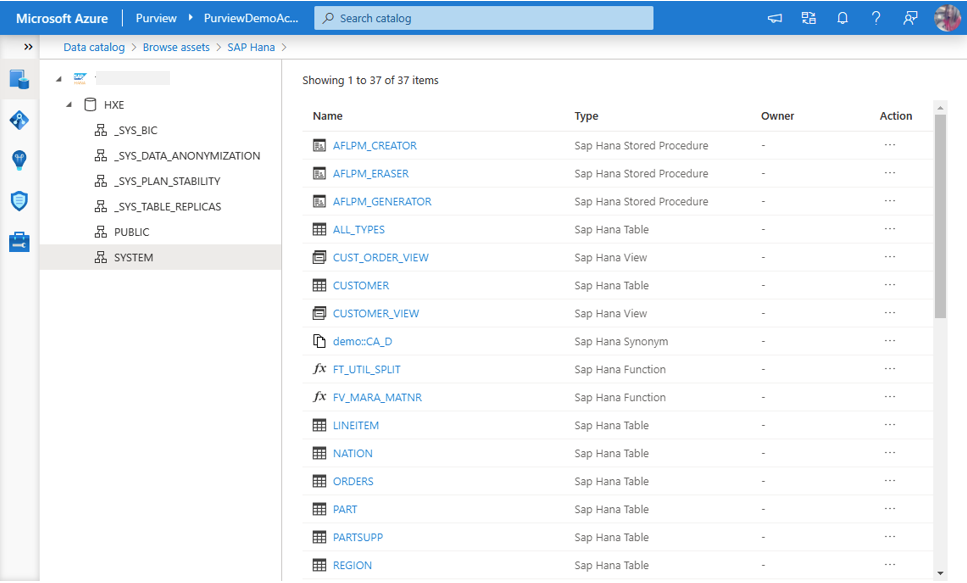Open action menu for AFLPM_CREATOR row
The image size is (967, 583).
[x=889, y=145]
